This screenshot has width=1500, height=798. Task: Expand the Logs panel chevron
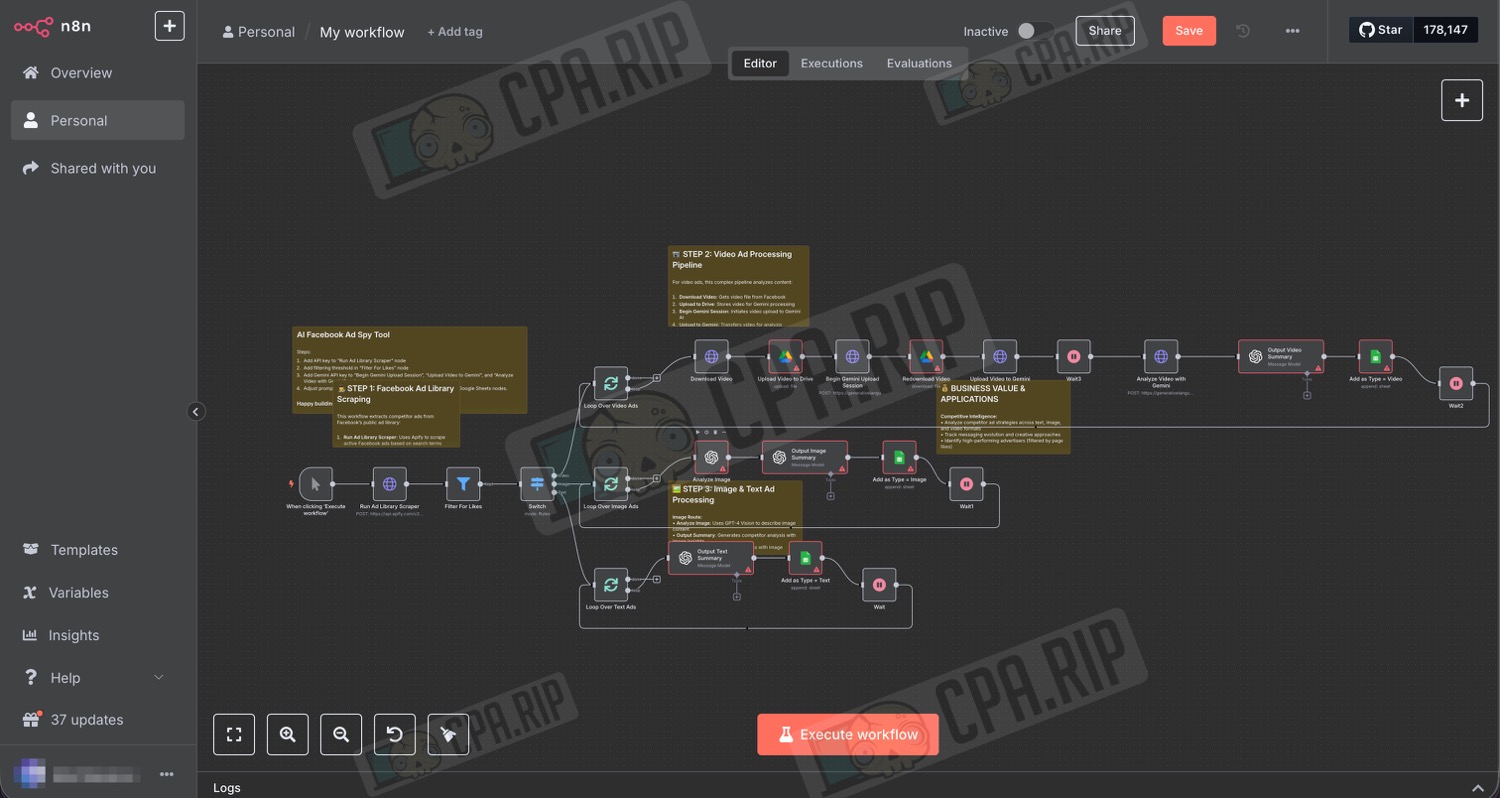click(1477, 787)
